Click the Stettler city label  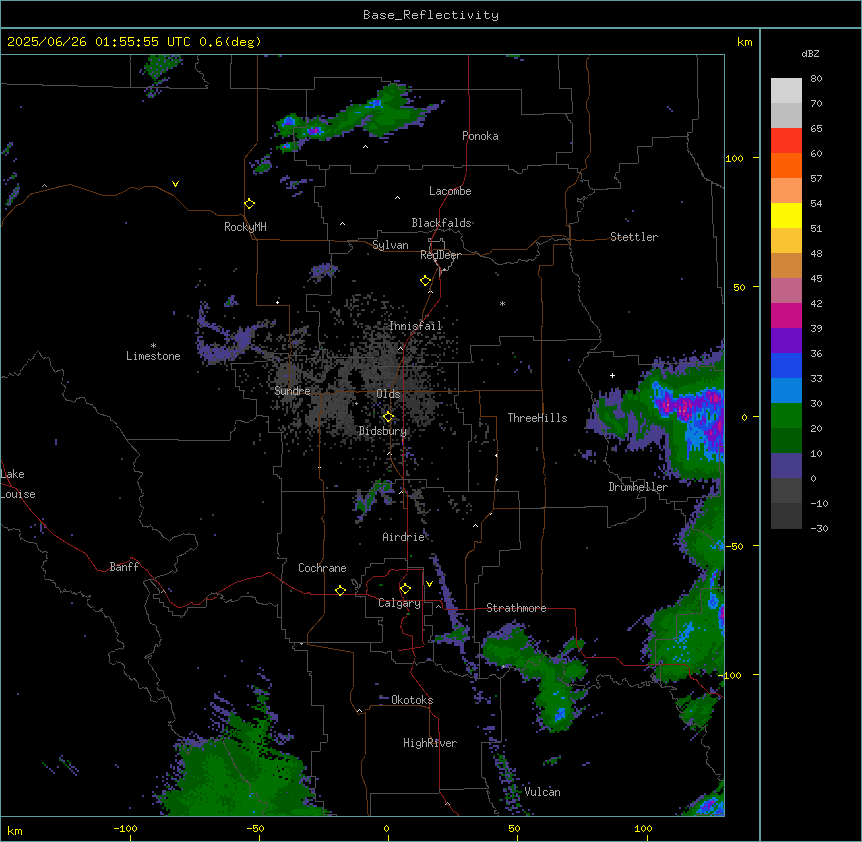pyautogui.click(x=634, y=237)
